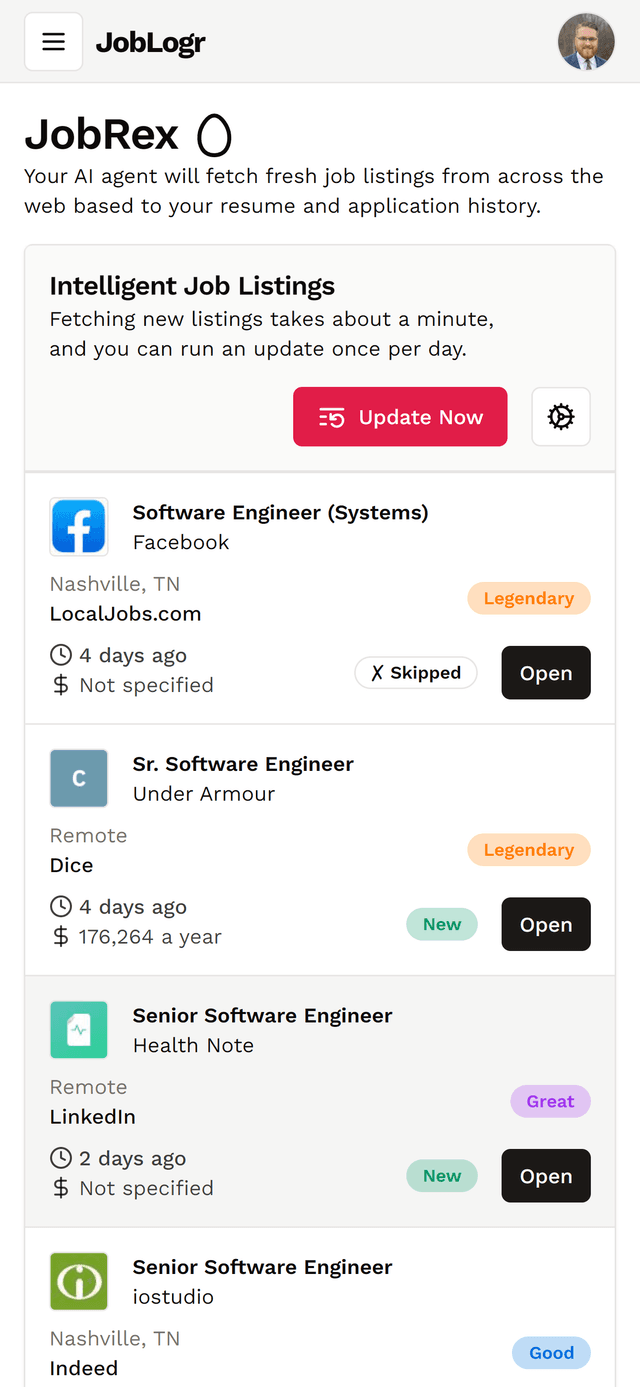Click New badge on Under Armour job
The width and height of the screenshot is (640, 1387).
tap(442, 925)
